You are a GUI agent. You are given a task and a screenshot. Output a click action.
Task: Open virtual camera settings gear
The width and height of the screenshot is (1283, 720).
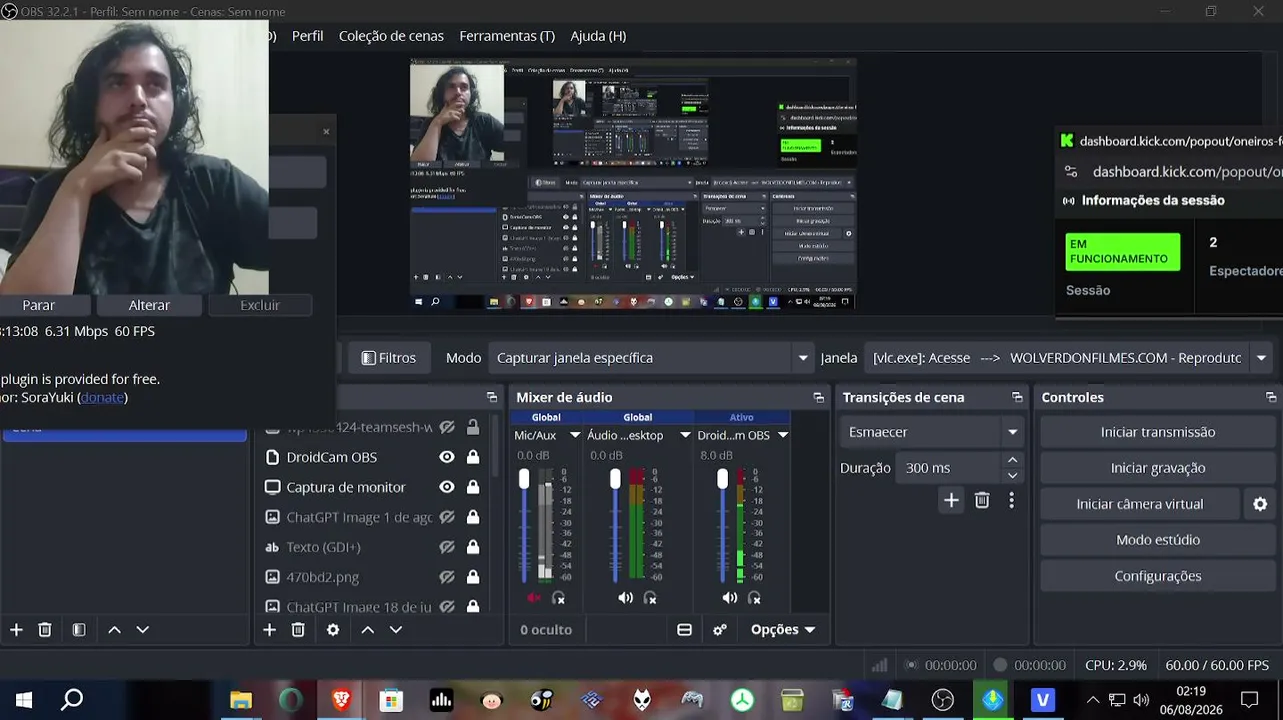pyautogui.click(x=1261, y=504)
